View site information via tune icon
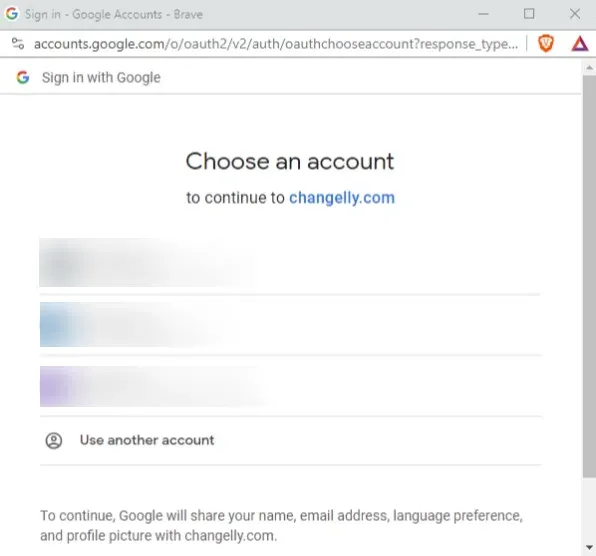The height and width of the screenshot is (556, 596). point(18,44)
